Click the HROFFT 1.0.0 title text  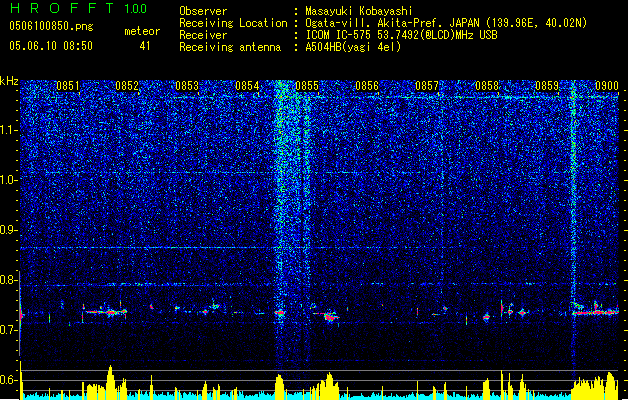[78, 8]
